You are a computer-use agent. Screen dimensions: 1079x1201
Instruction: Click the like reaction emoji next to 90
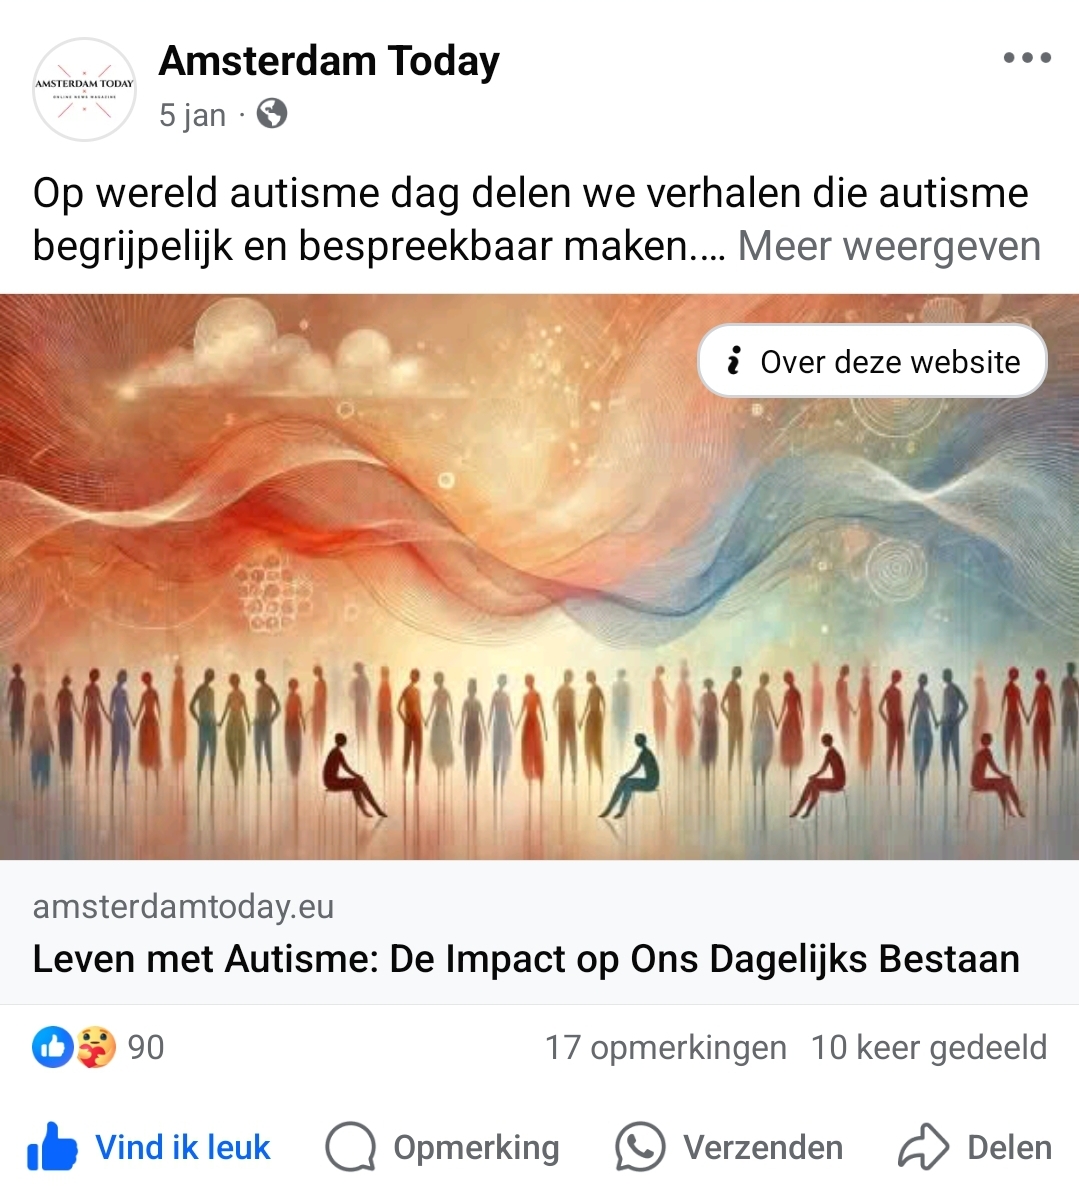tap(53, 1047)
